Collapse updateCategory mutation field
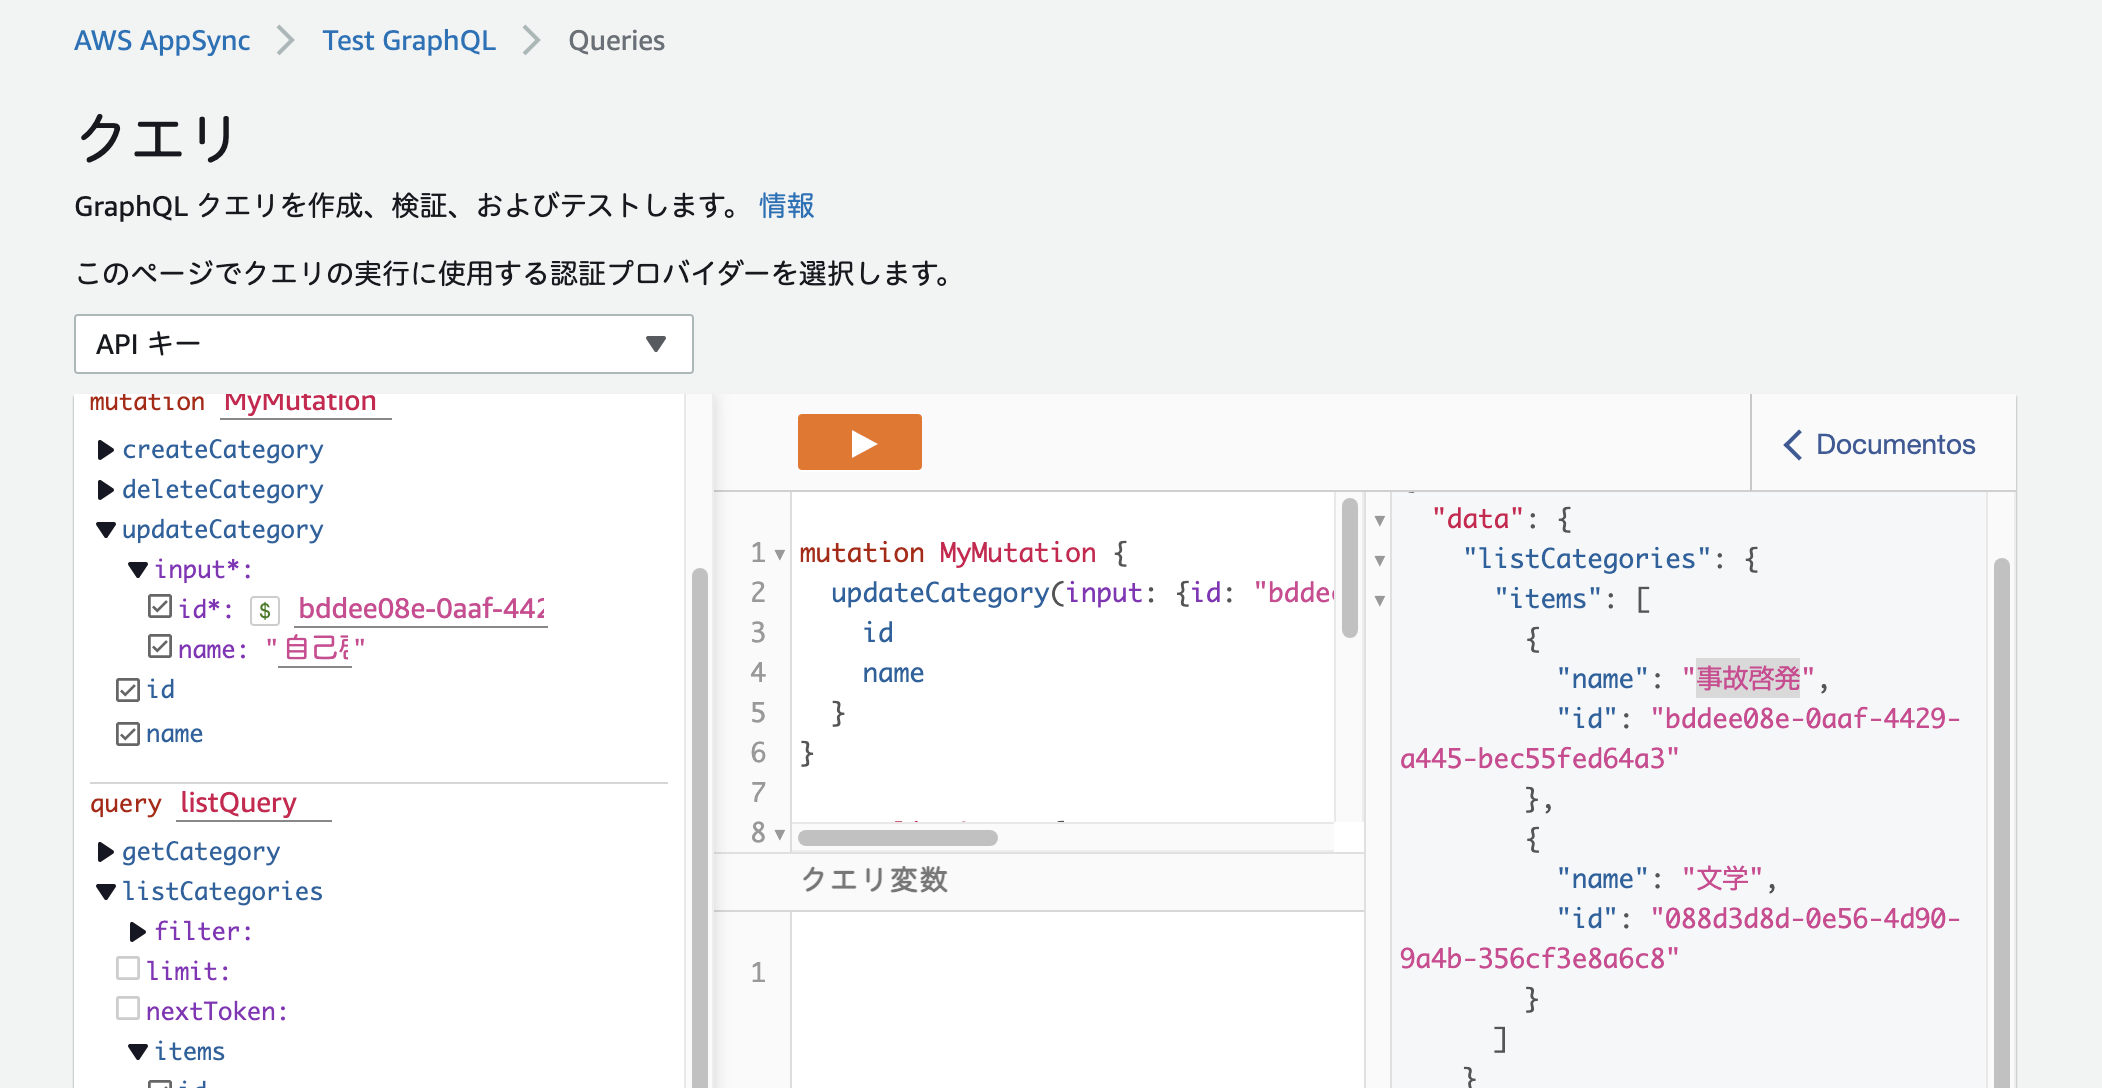2102x1088 pixels. (x=105, y=530)
